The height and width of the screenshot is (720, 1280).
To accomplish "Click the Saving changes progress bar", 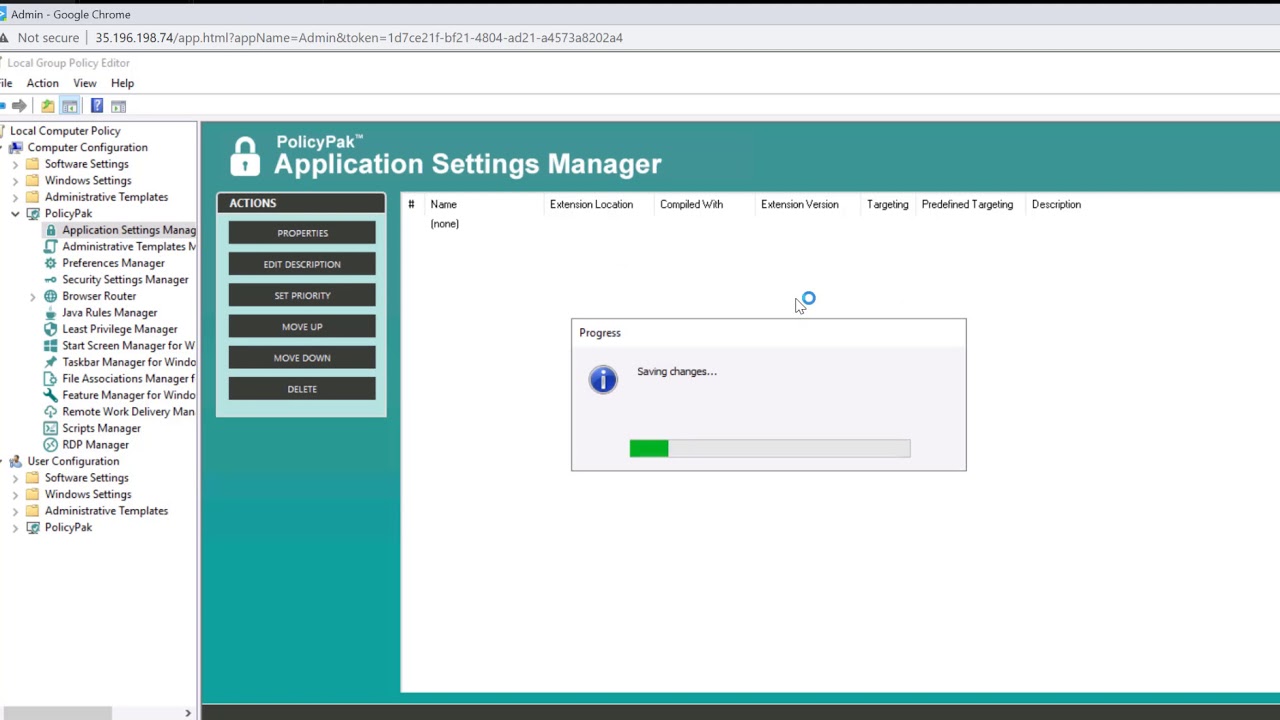I will [770, 449].
